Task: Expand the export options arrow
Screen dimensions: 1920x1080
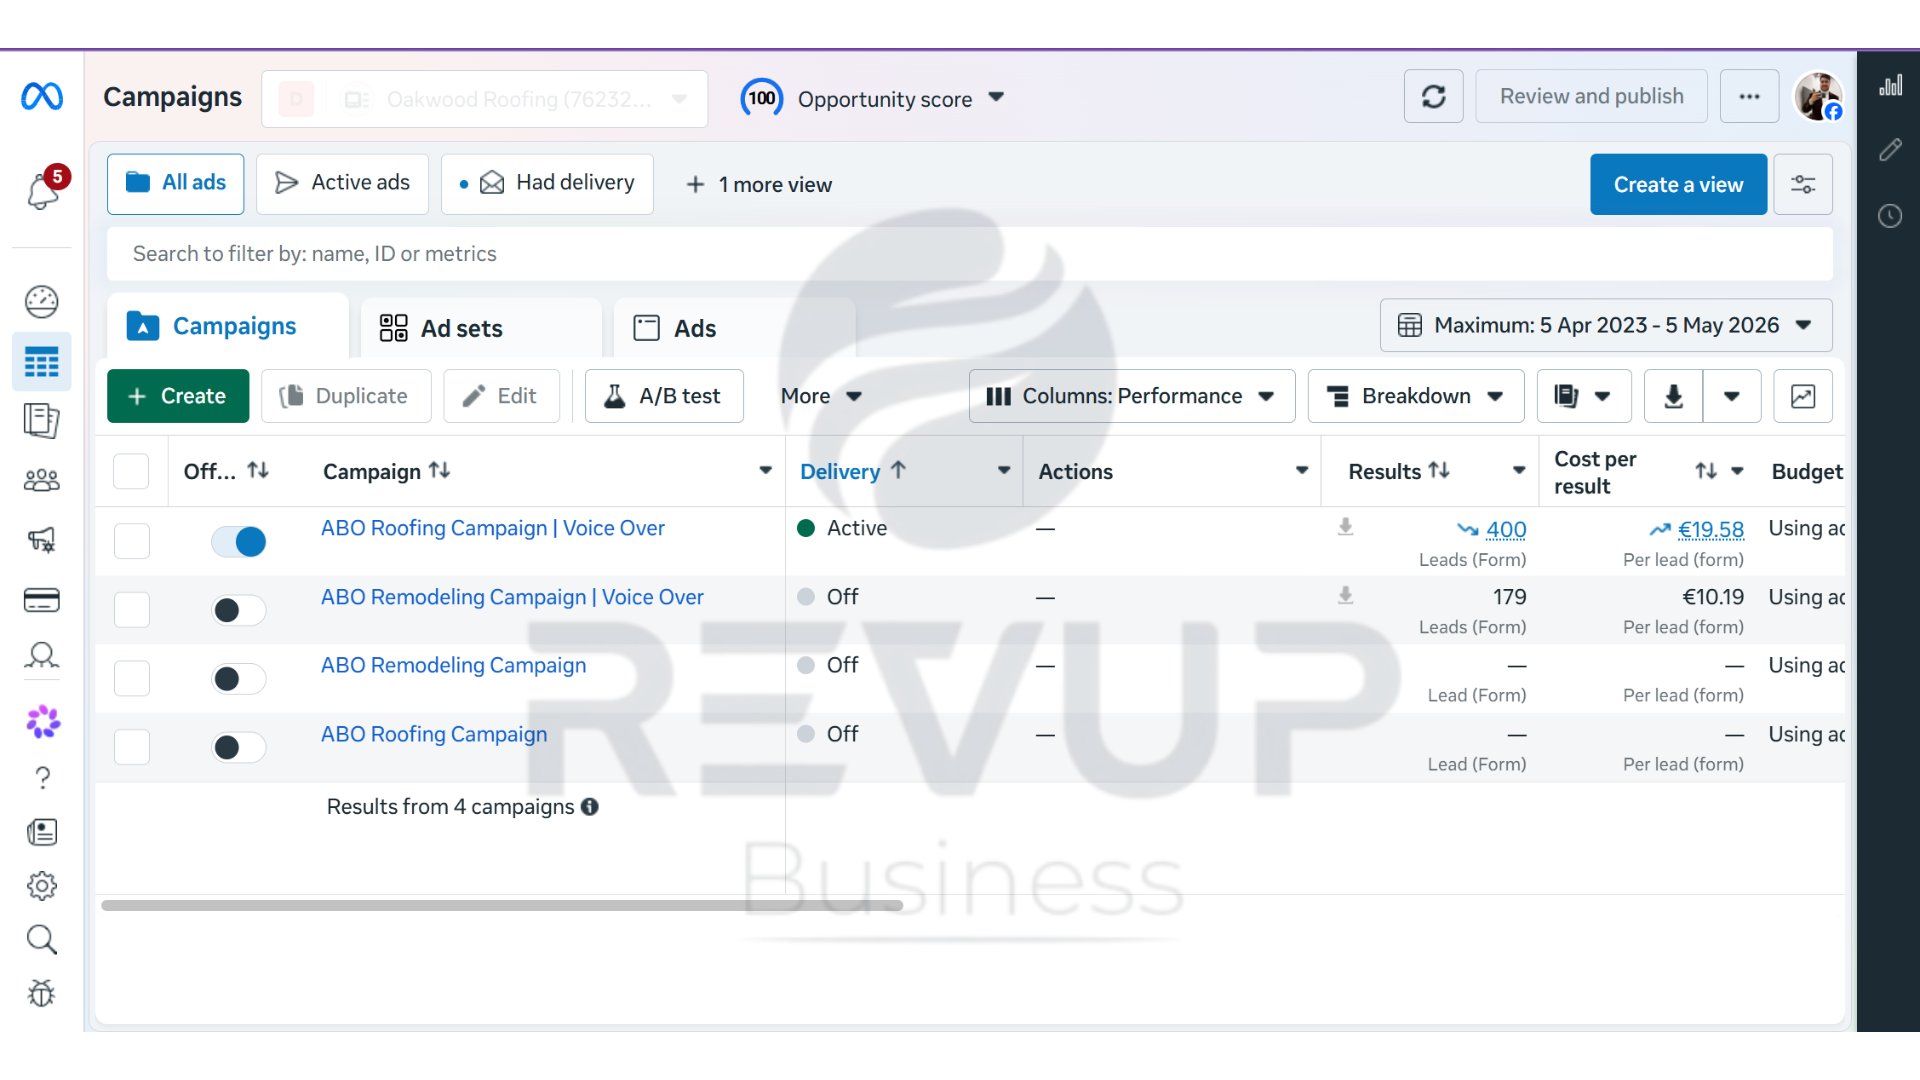Action: tap(1732, 396)
